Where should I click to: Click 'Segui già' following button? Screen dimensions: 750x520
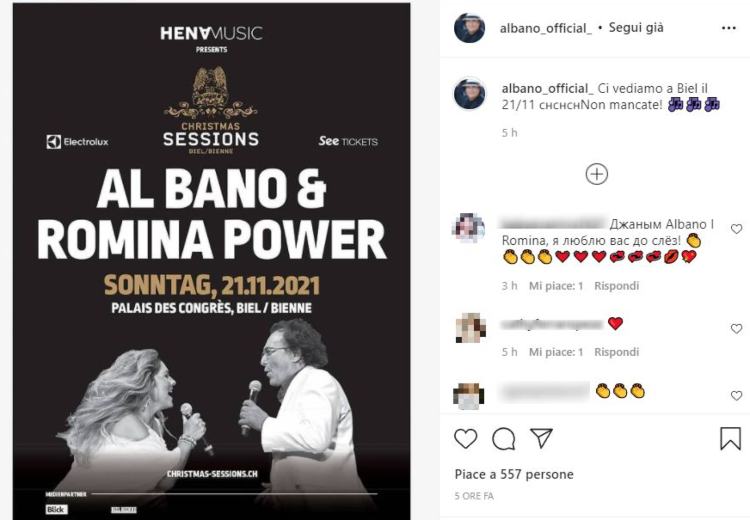(x=636, y=28)
